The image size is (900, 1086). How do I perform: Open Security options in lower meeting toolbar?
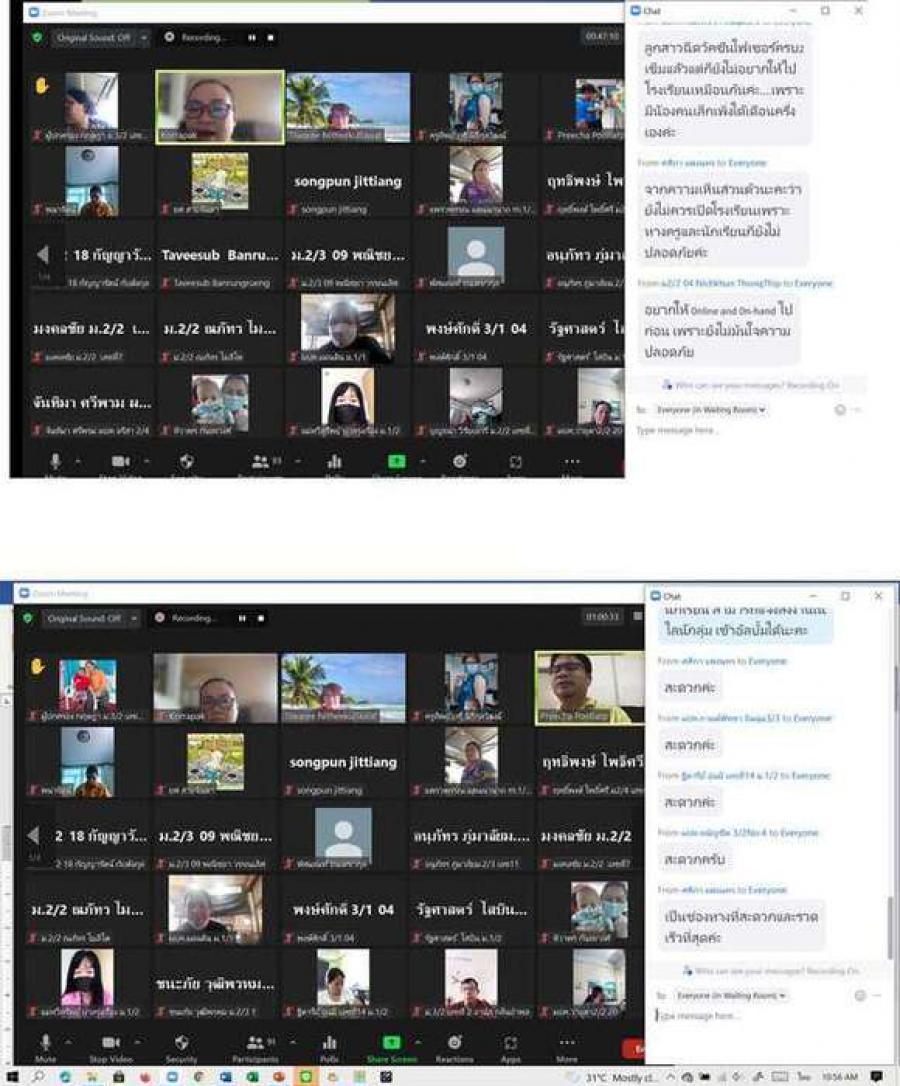181,1043
